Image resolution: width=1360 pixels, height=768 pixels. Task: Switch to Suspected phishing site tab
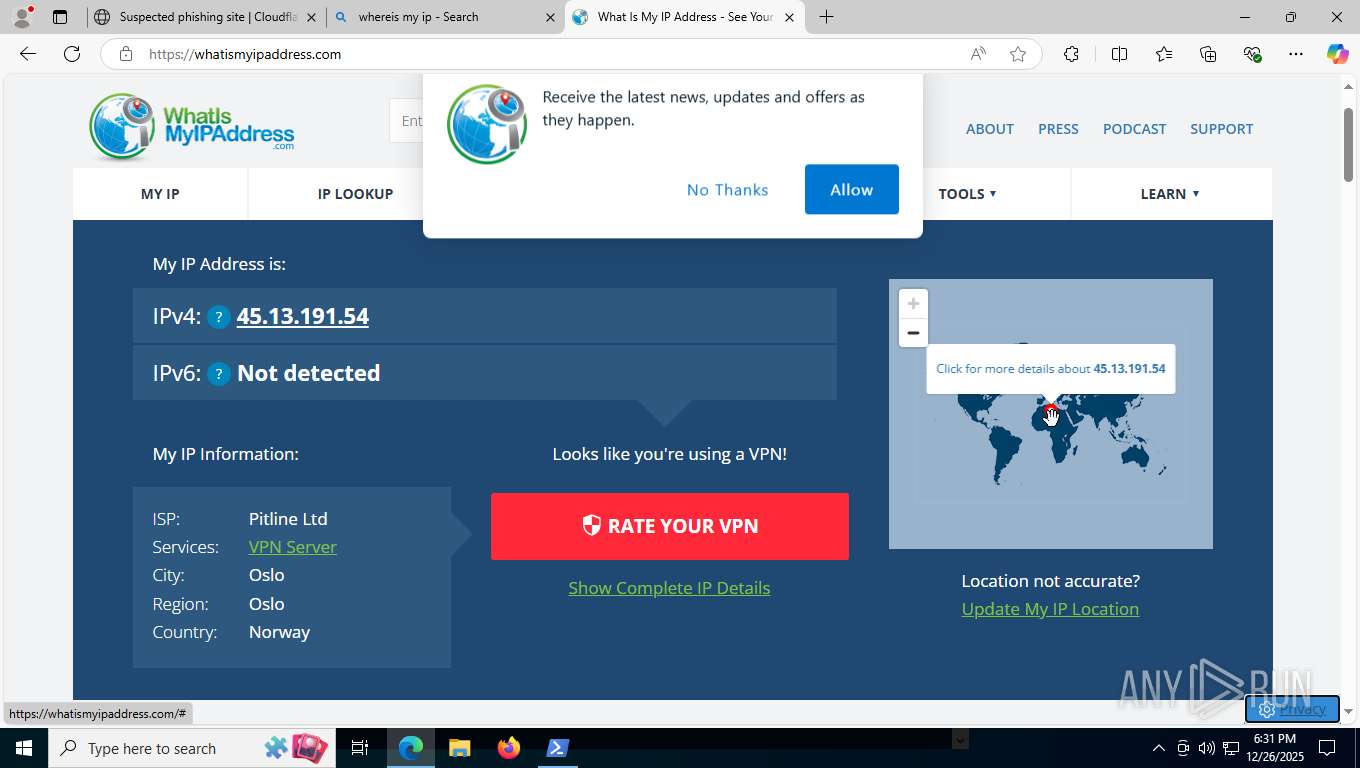[x=206, y=17]
